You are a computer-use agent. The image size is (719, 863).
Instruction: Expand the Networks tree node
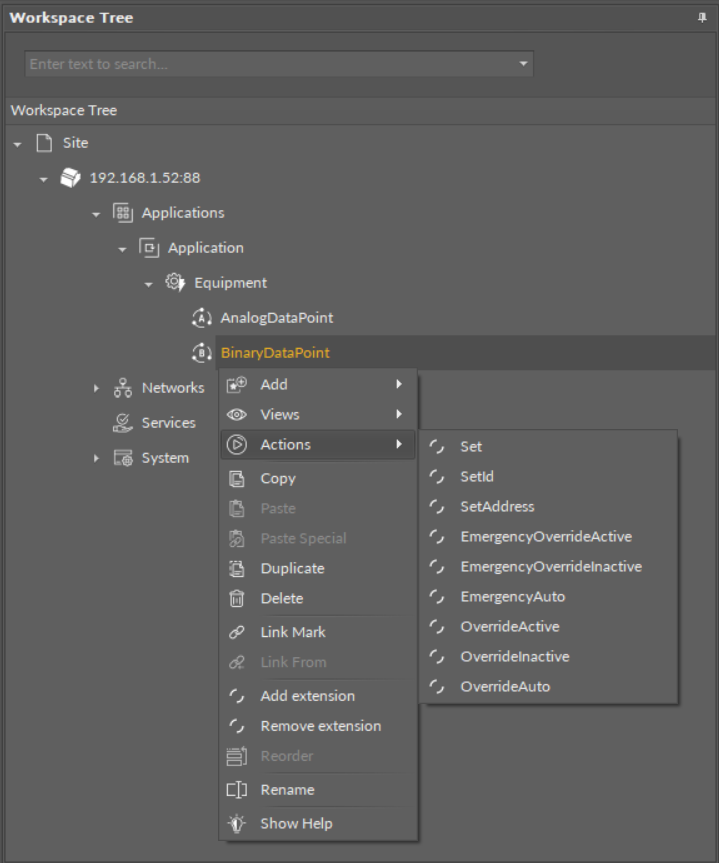pyautogui.click(x=97, y=388)
